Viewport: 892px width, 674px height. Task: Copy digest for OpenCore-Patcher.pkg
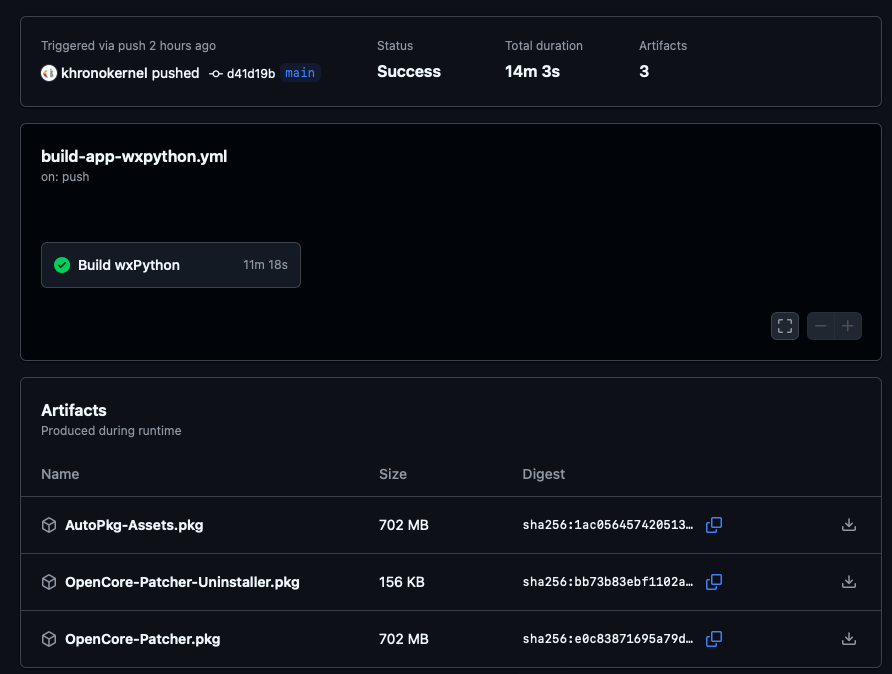pos(714,639)
